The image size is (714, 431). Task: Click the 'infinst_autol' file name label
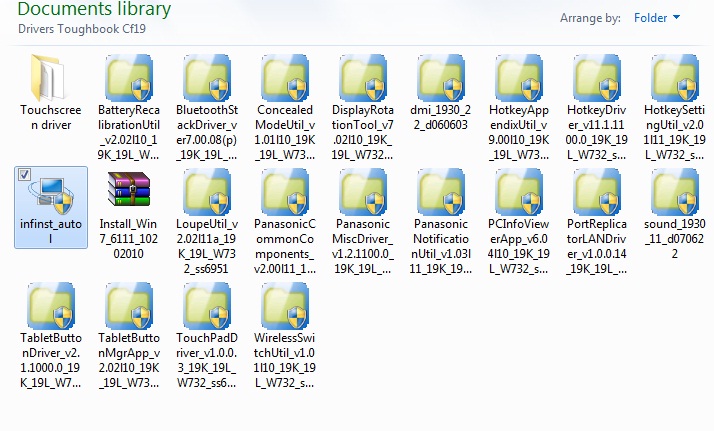click(51, 231)
